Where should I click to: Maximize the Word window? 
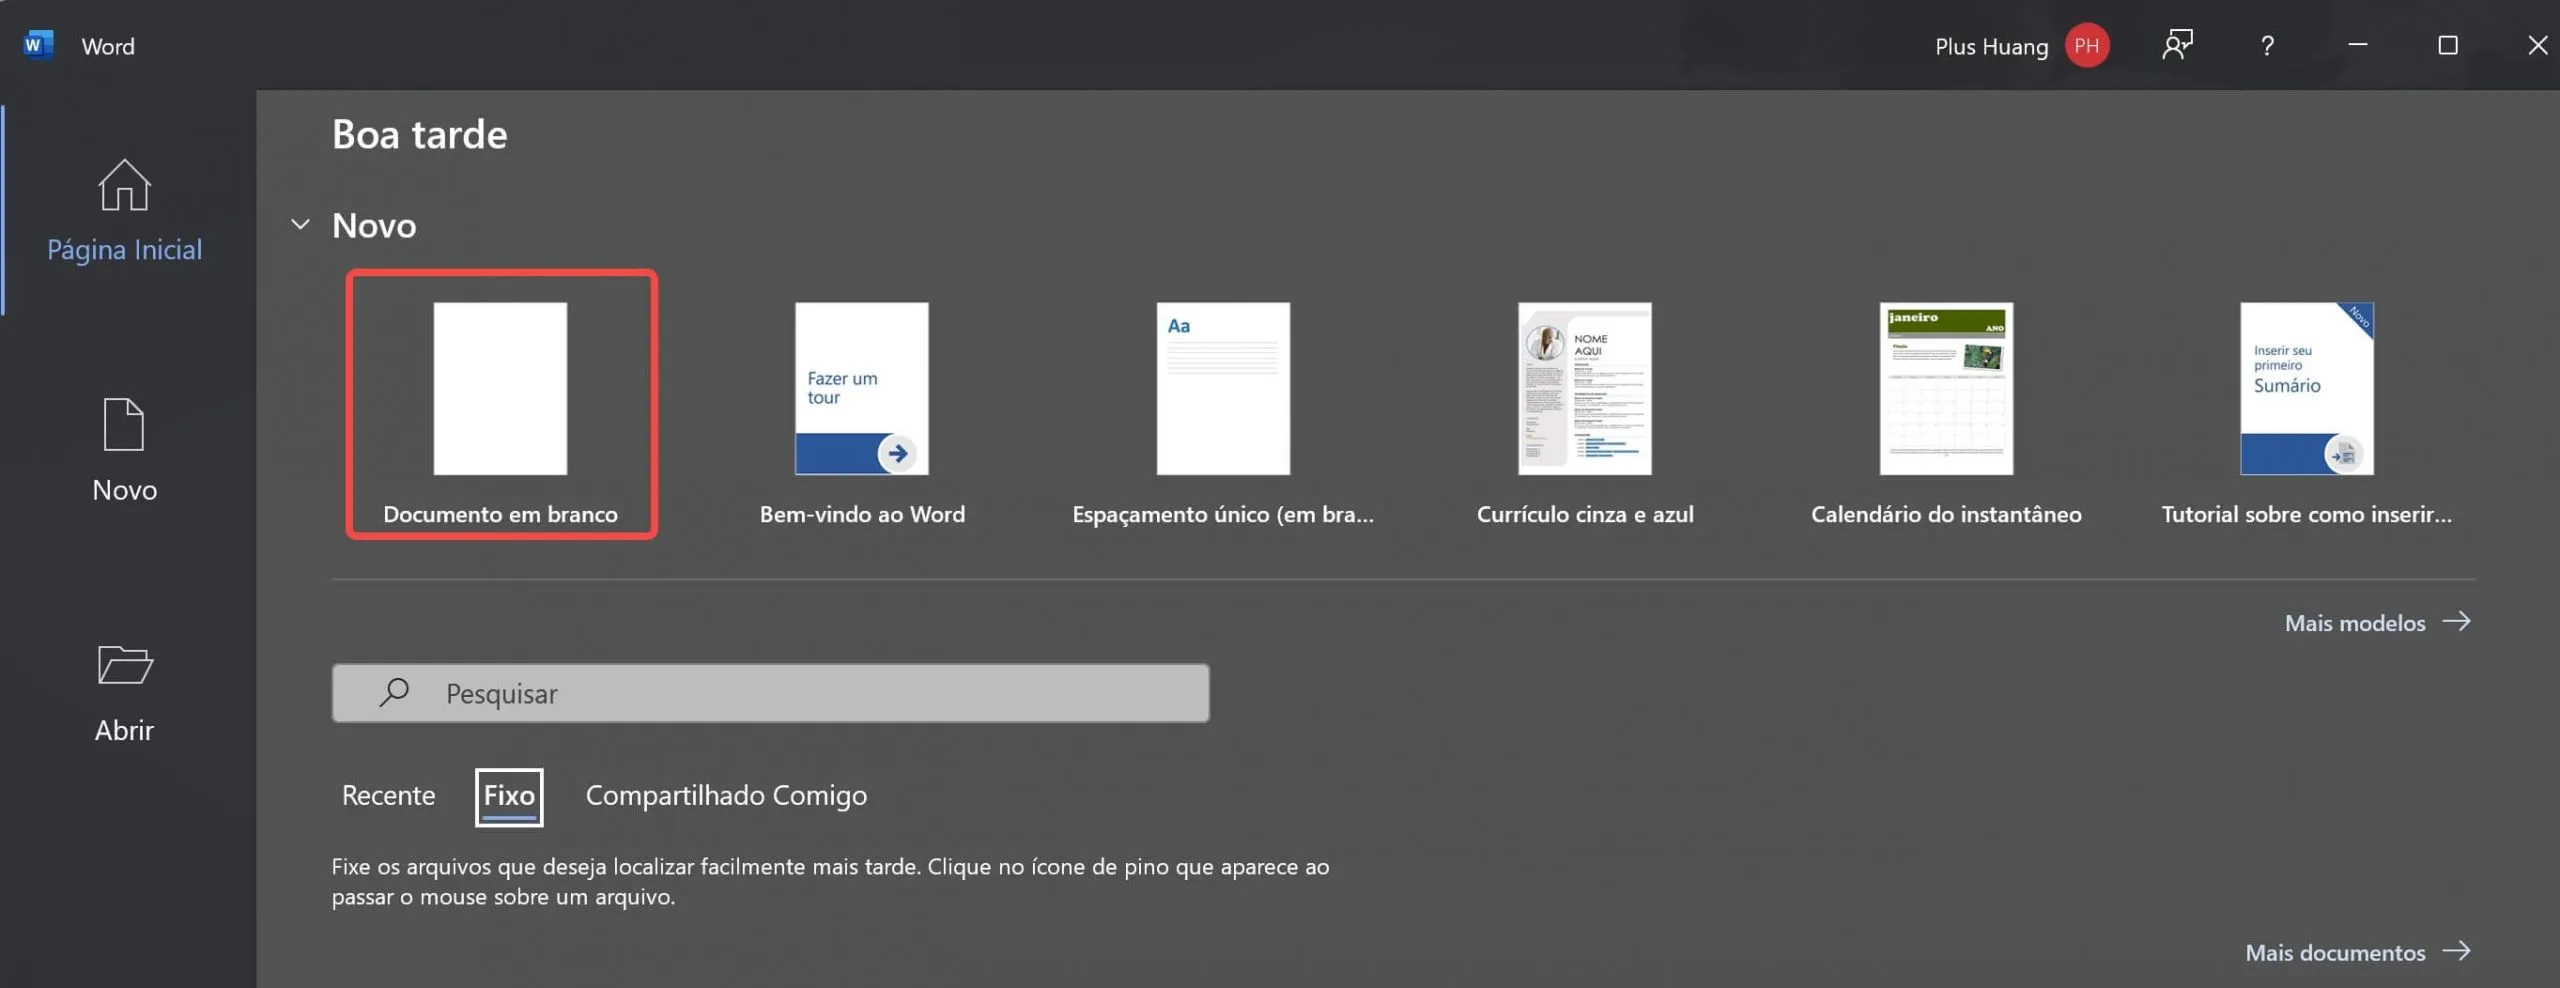pyautogui.click(x=2448, y=45)
